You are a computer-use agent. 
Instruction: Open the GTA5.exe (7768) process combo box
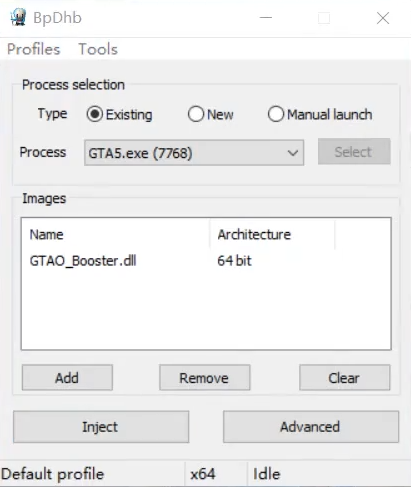[x=194, y=153]
